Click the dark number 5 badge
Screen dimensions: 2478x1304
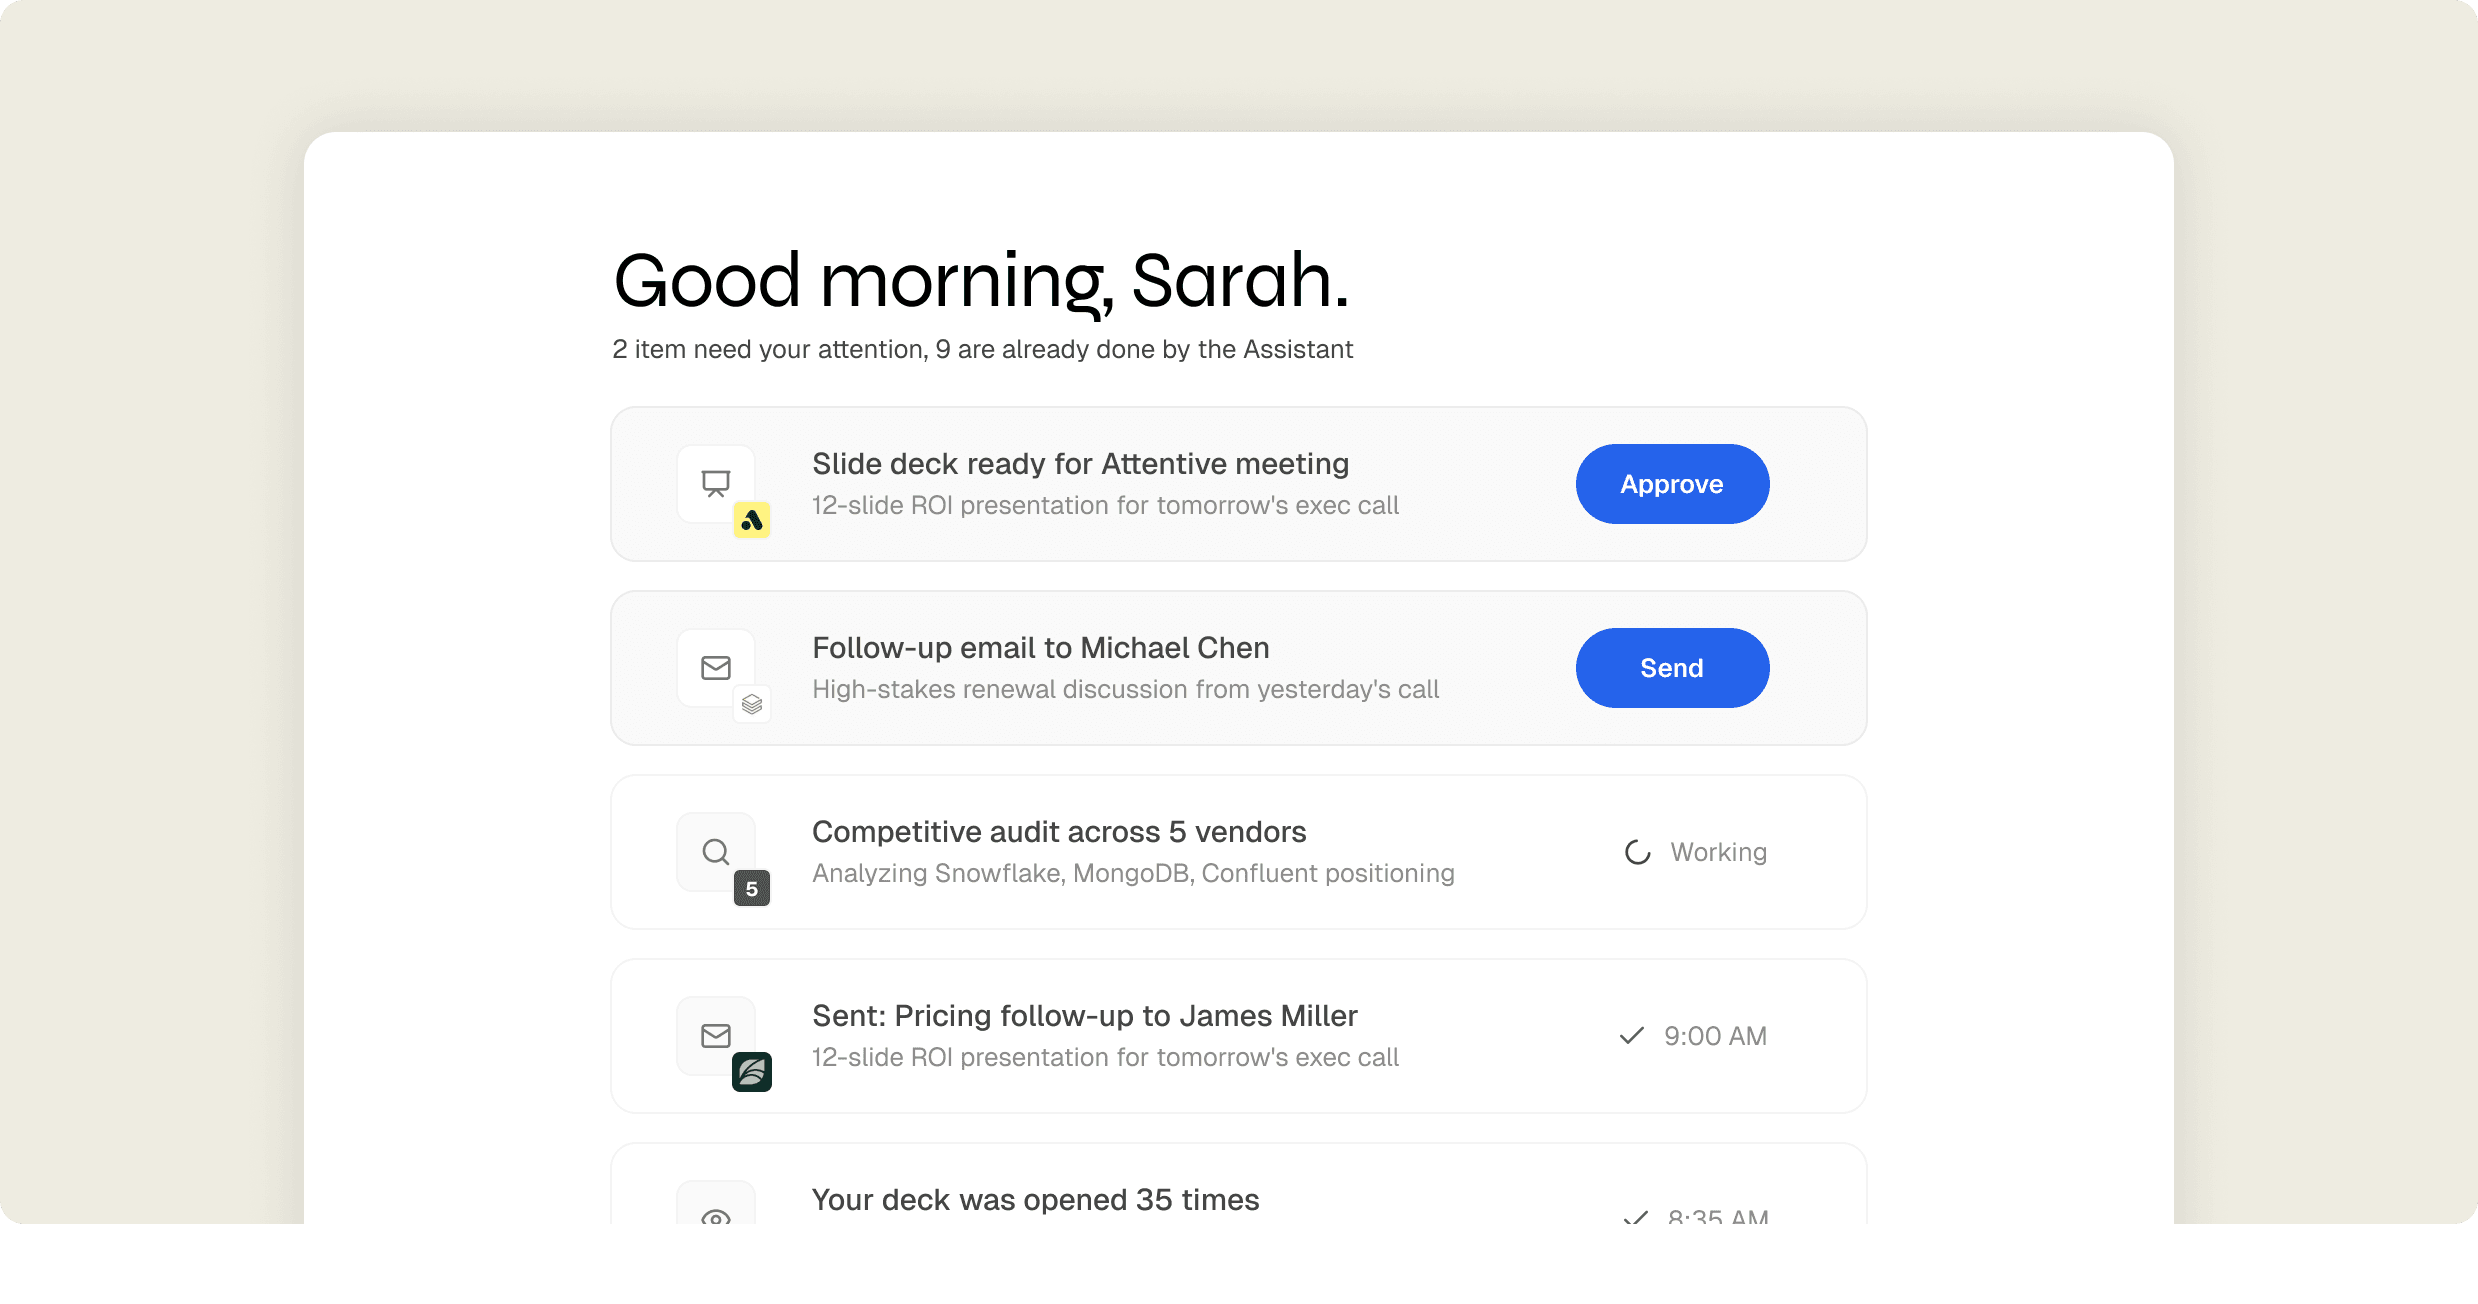tap(752, 888)
